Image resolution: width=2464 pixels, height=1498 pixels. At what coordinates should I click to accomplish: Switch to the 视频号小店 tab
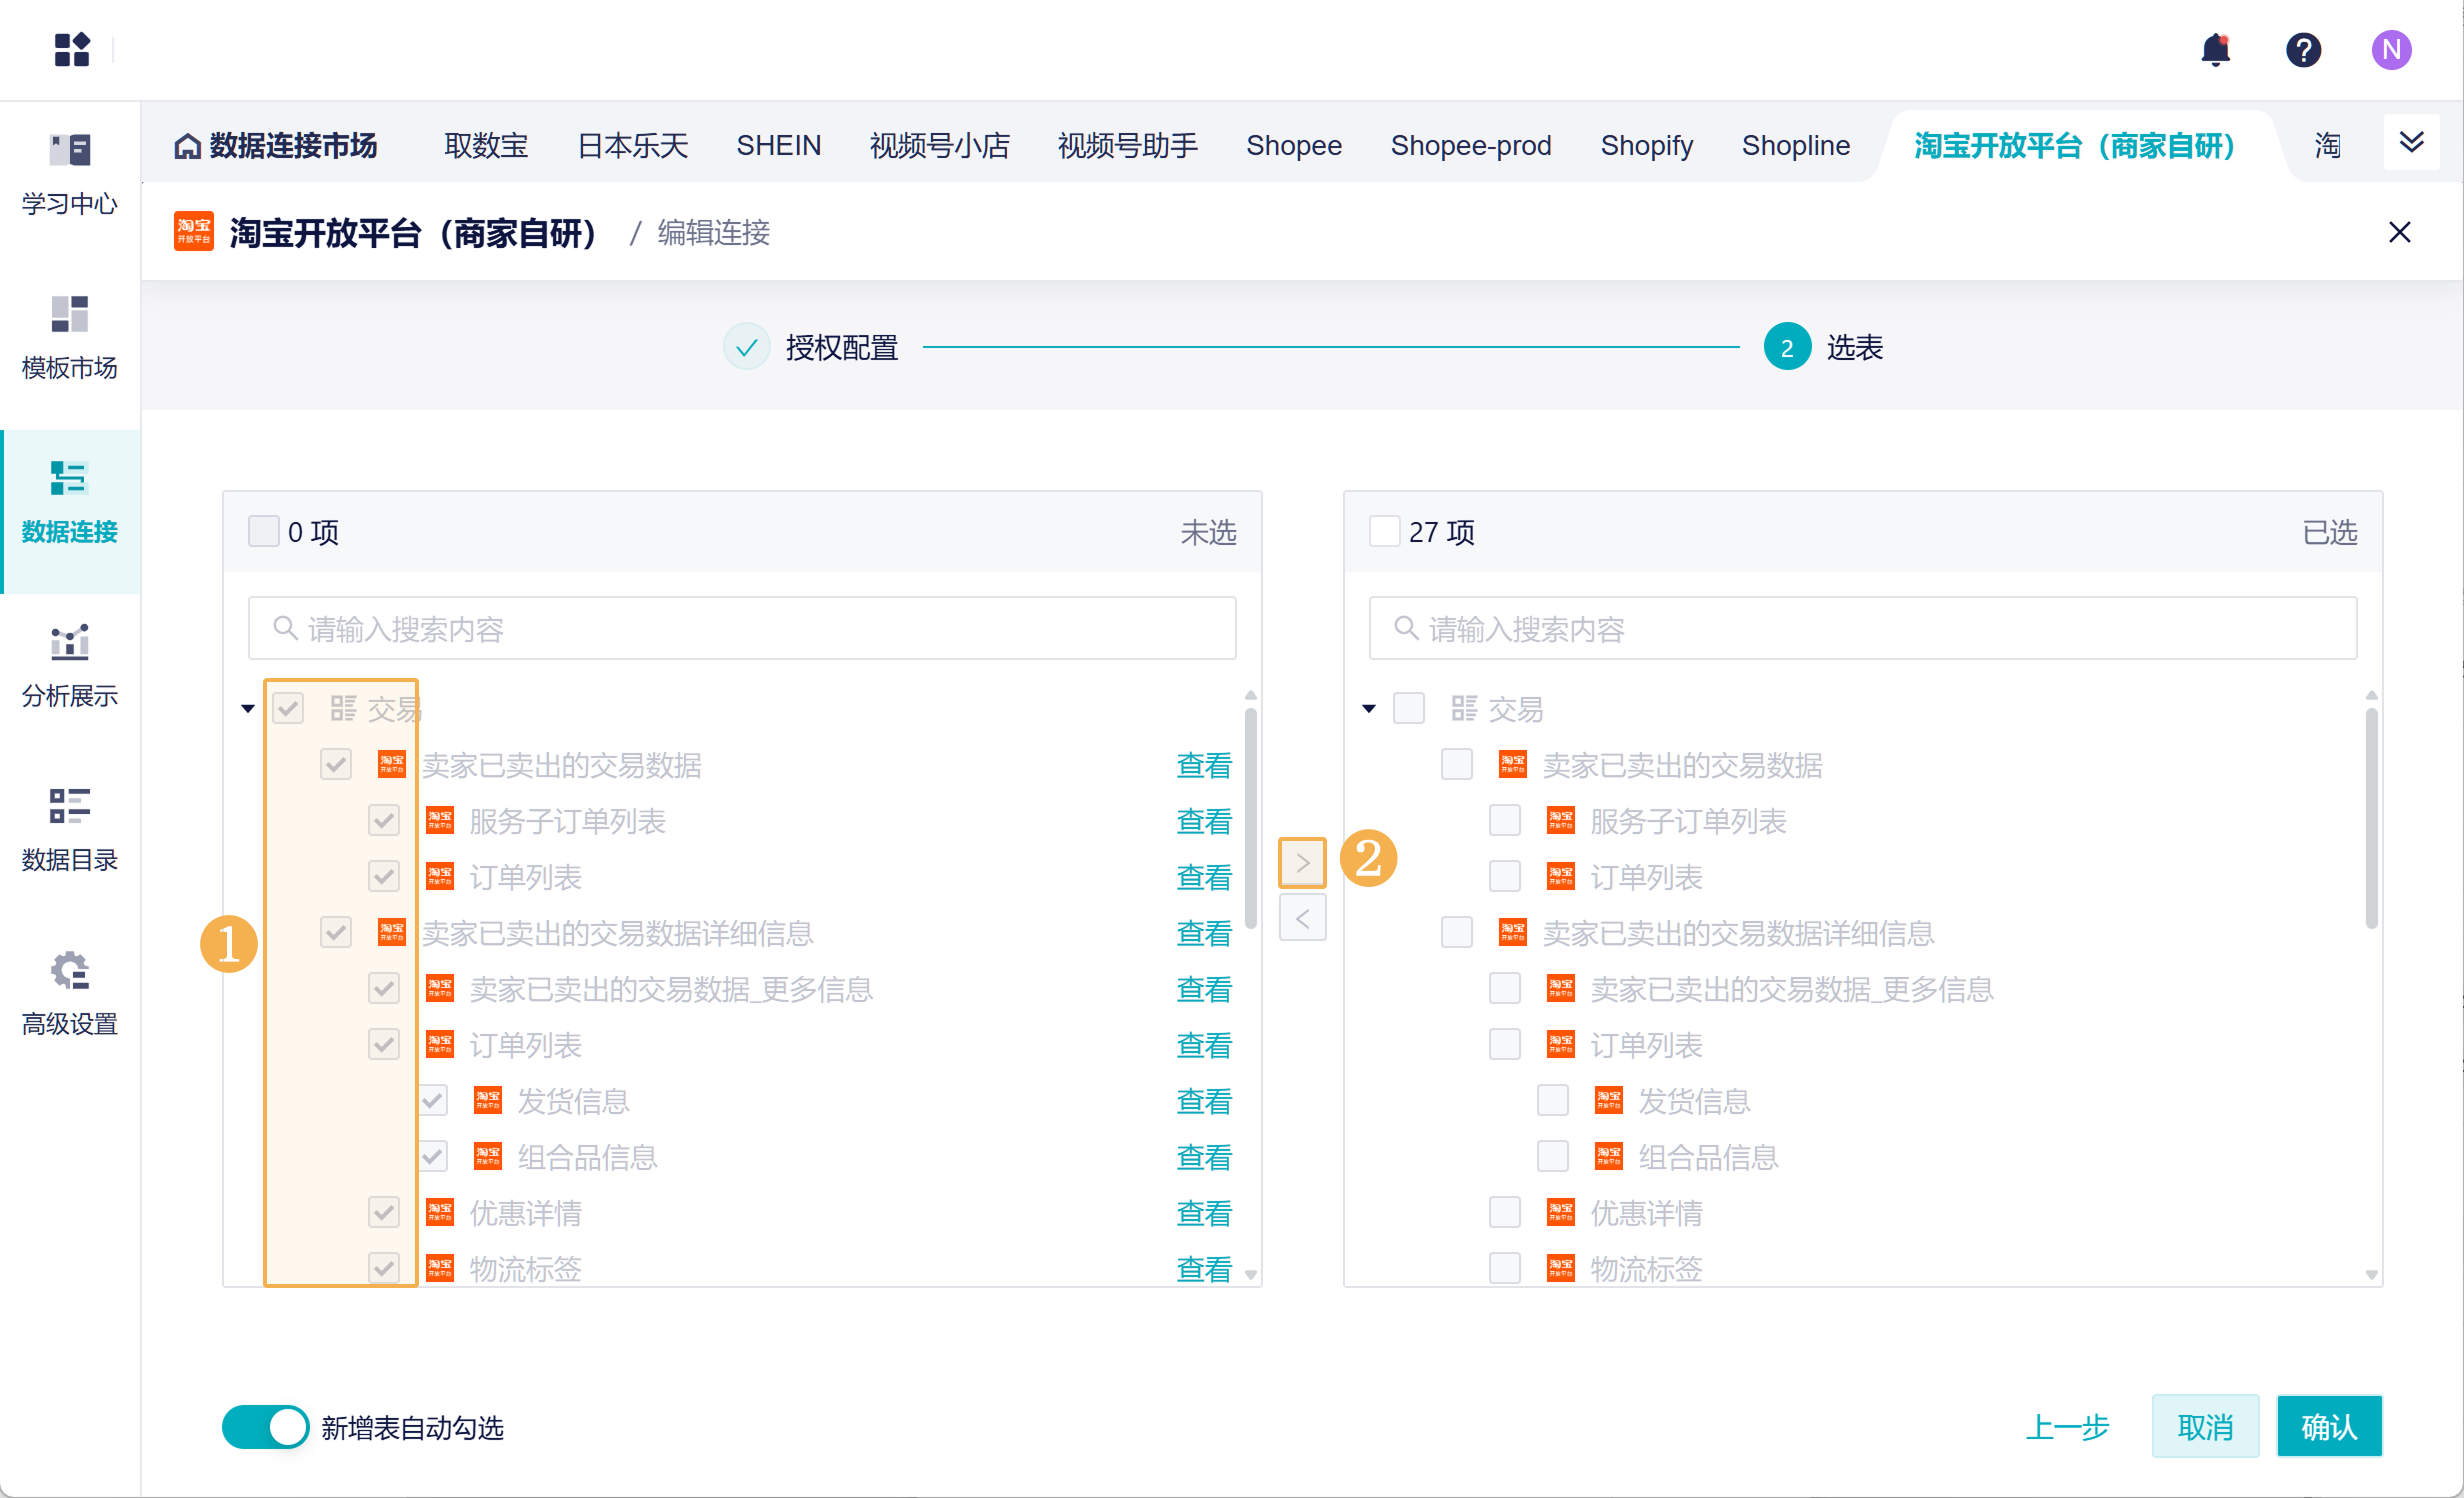point(940,146)
